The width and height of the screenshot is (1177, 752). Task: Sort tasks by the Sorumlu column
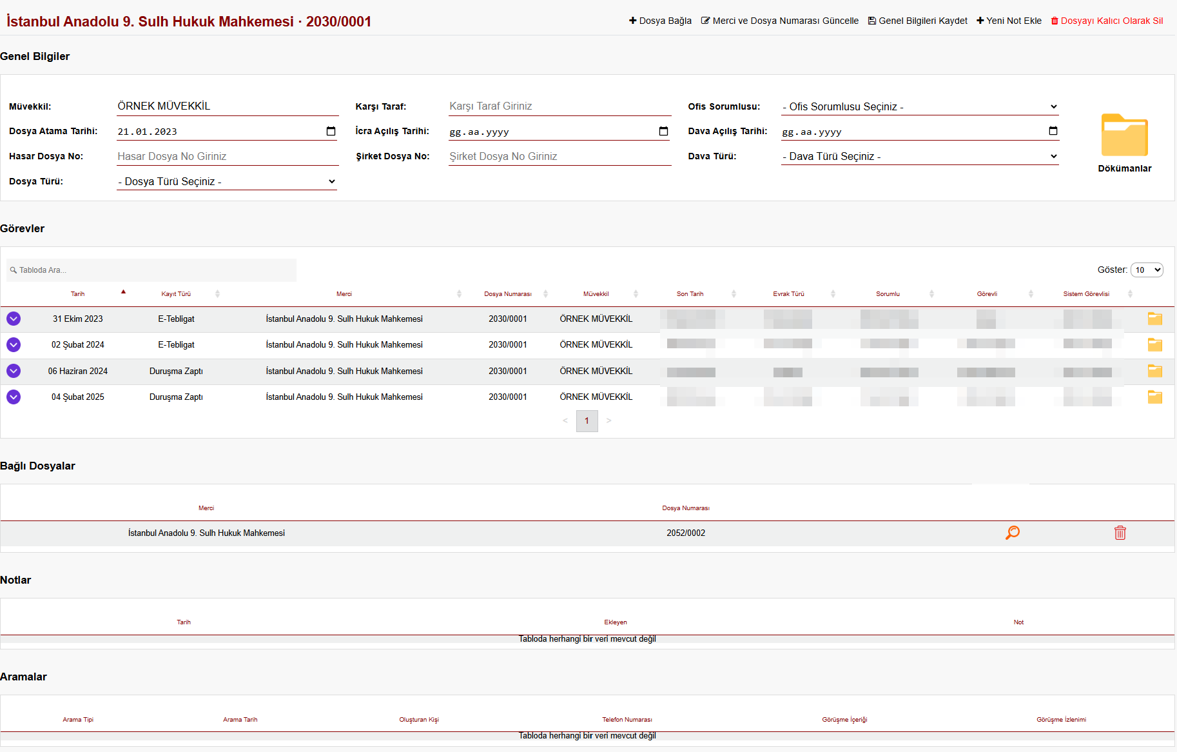[888, 294]
